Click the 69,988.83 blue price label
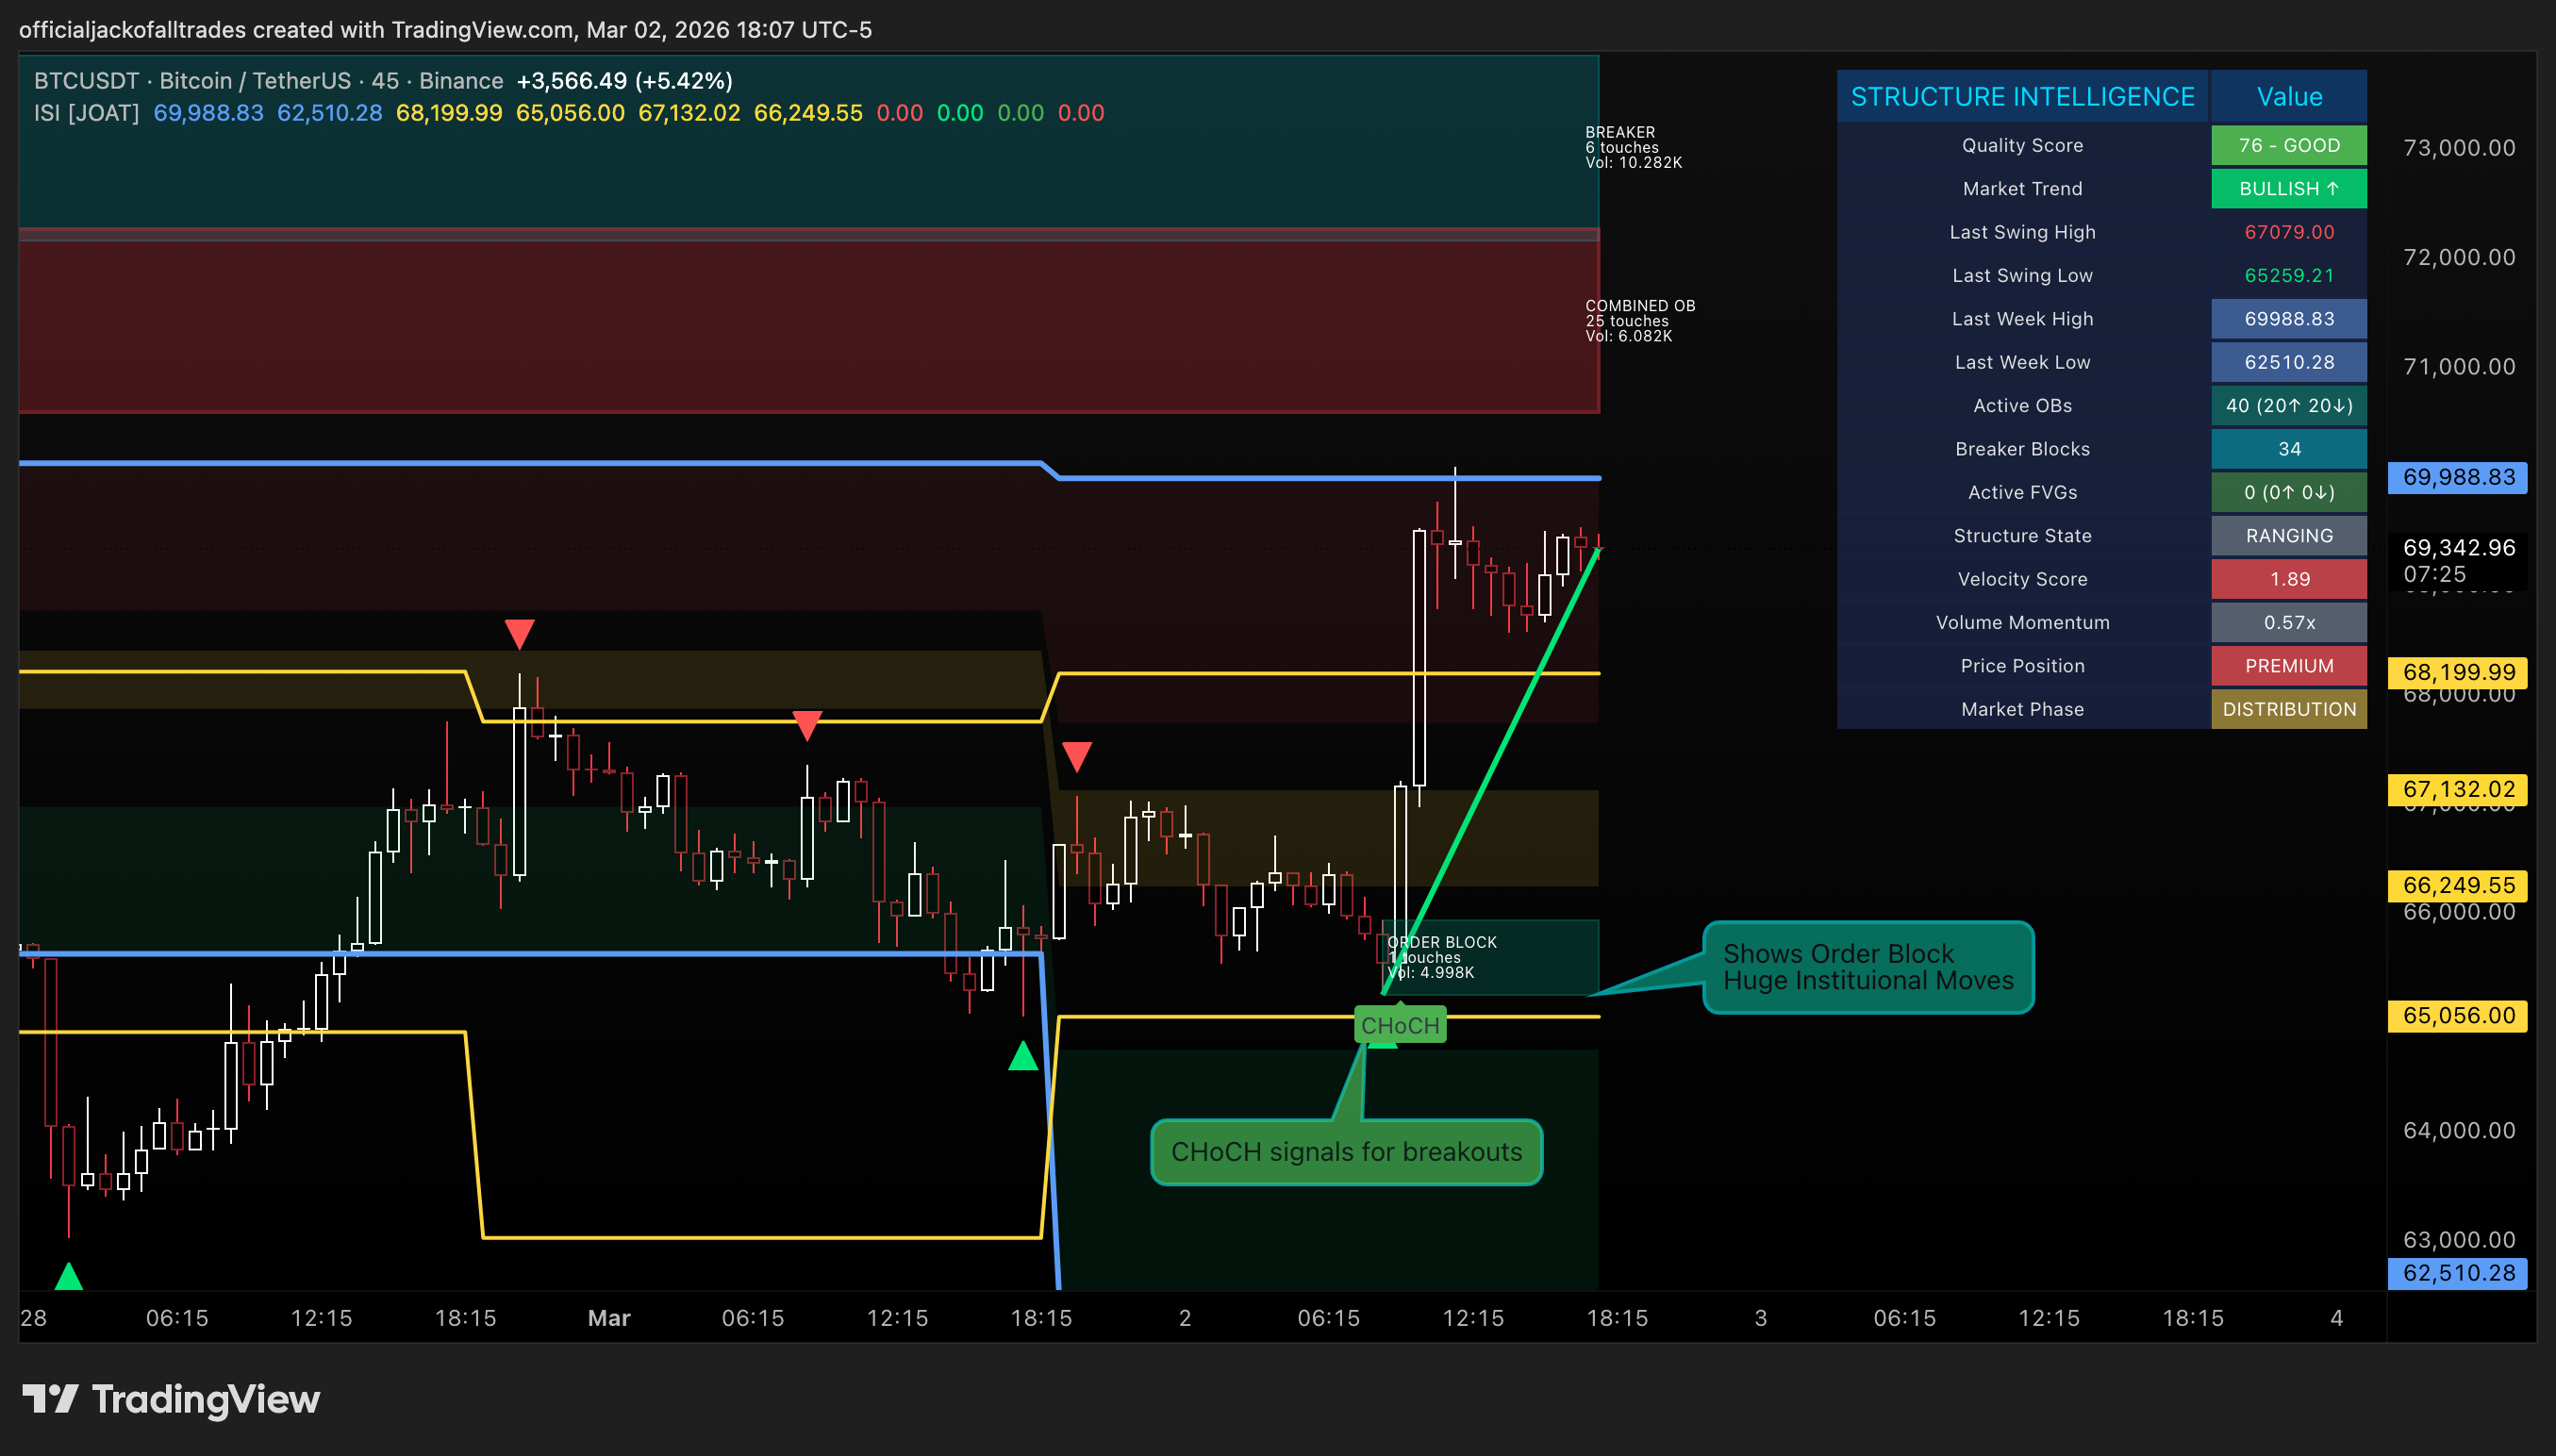Image resolution: width=2556 pixels, height=1456 pixels. 2458,477
